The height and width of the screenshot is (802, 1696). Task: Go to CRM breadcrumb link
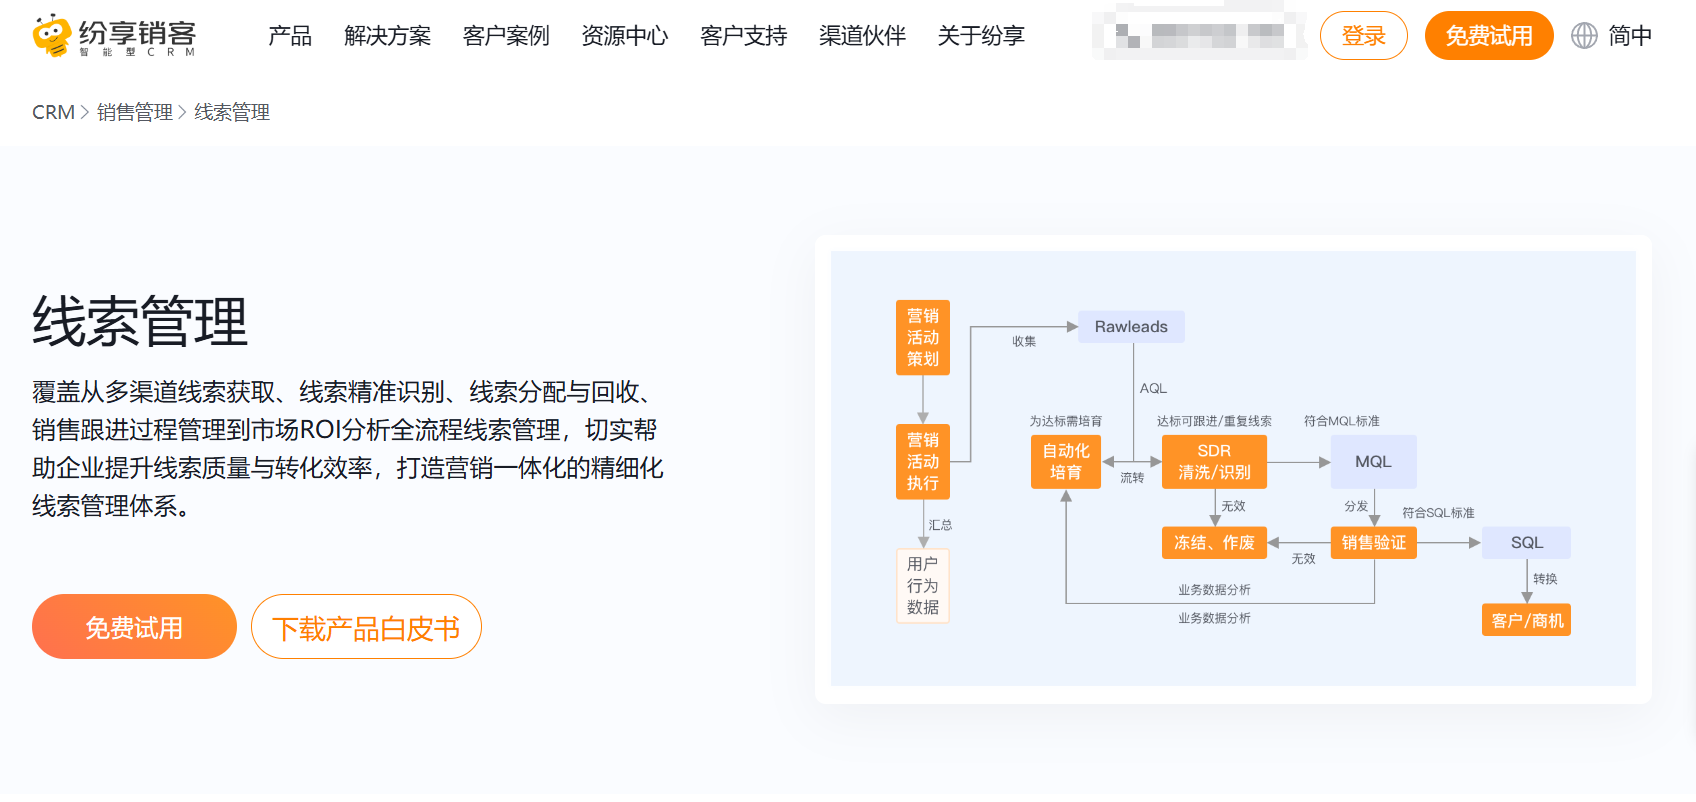click(x=53, y=112)
